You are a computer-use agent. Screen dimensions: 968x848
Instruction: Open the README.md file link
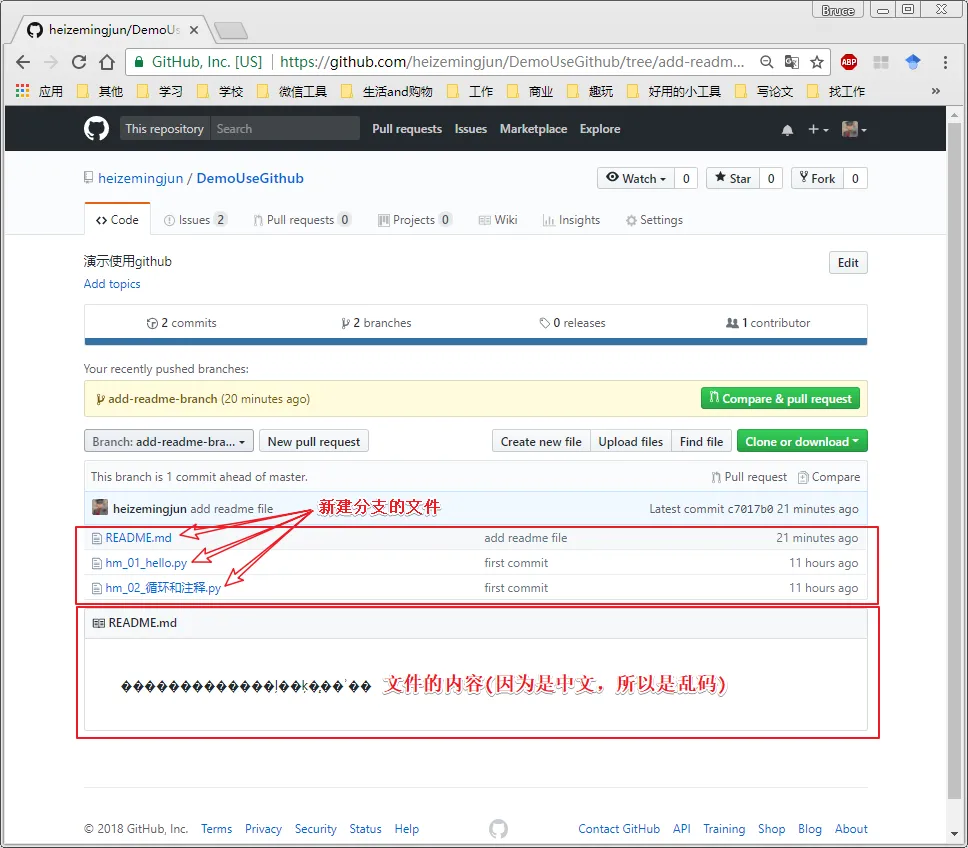[138, 538]
